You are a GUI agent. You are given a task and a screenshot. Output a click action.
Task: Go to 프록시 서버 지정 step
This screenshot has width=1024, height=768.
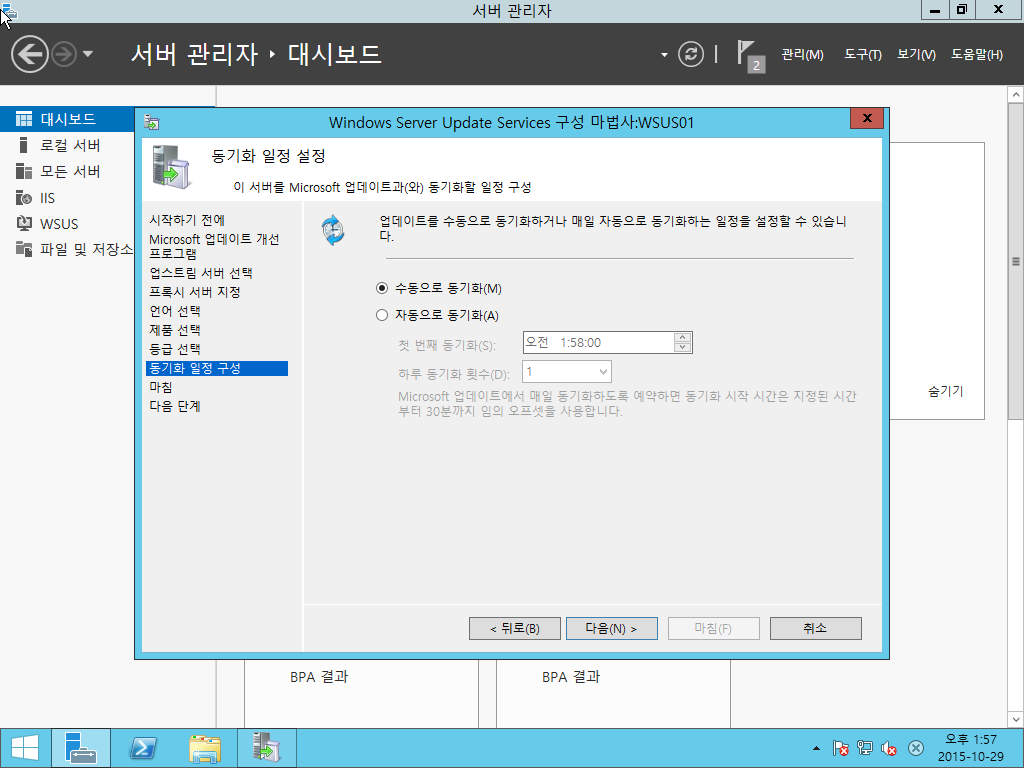click(195, 292)
